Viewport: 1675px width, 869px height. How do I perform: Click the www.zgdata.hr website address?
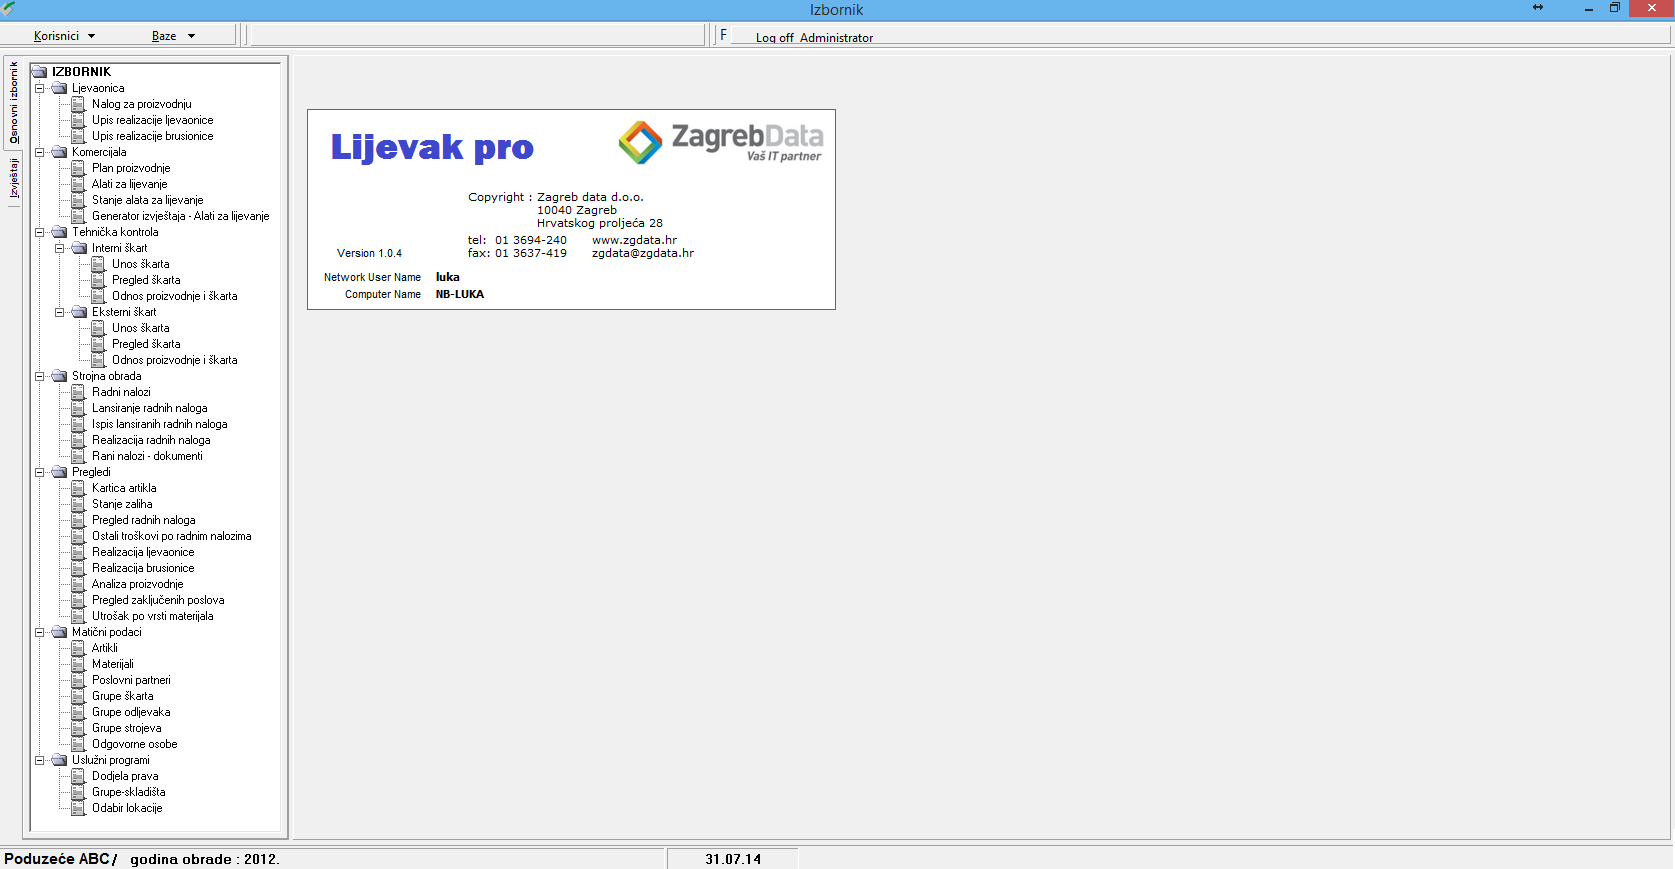pyautogui.click(x=634, y=240)
